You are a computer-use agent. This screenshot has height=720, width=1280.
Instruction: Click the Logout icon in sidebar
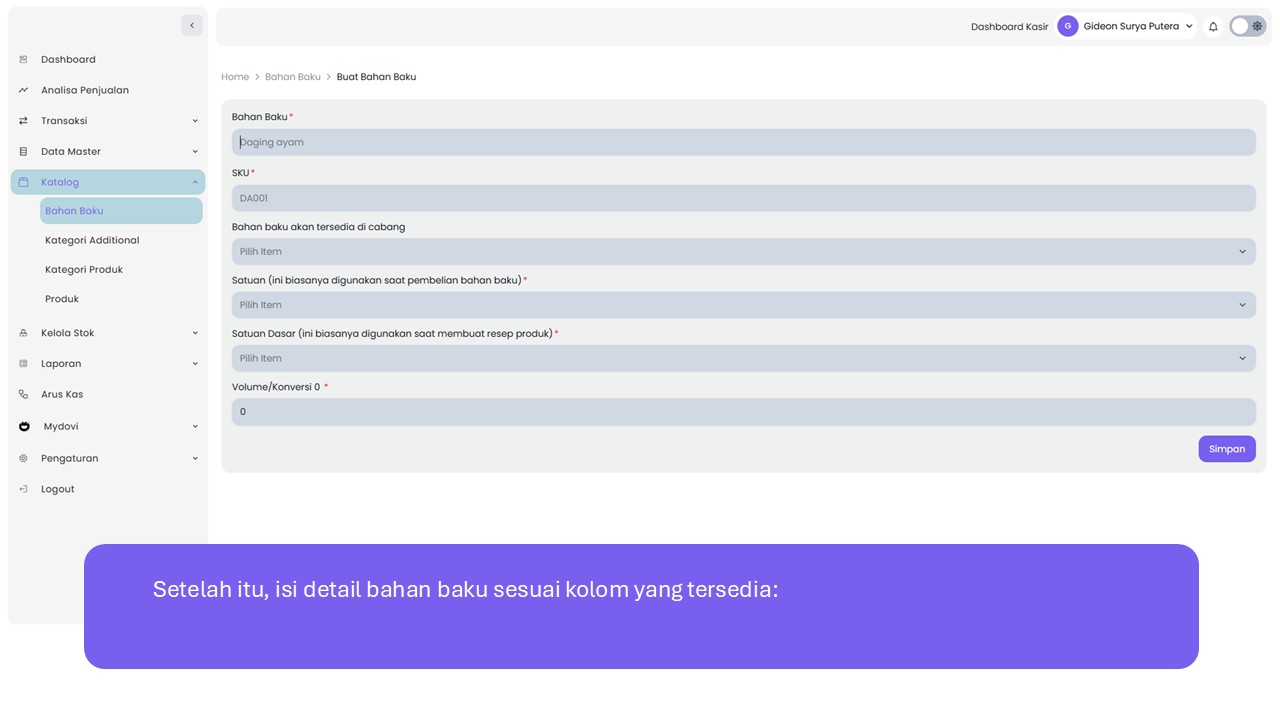tap(23, 489)
